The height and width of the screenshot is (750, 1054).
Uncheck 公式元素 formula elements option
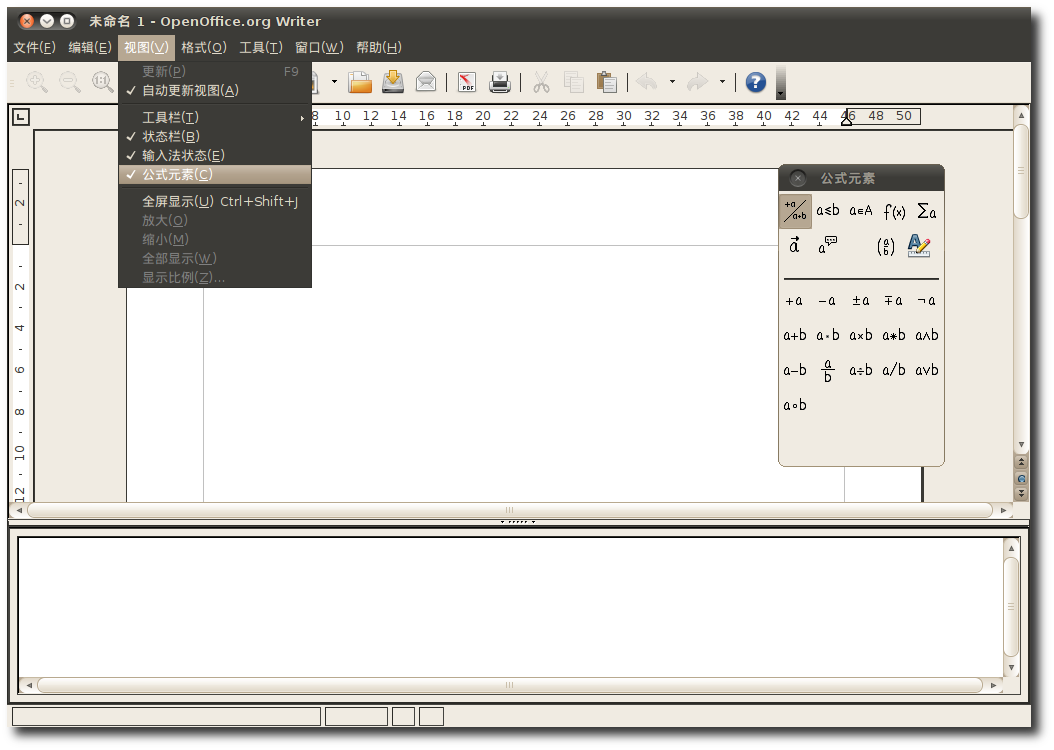177,175
